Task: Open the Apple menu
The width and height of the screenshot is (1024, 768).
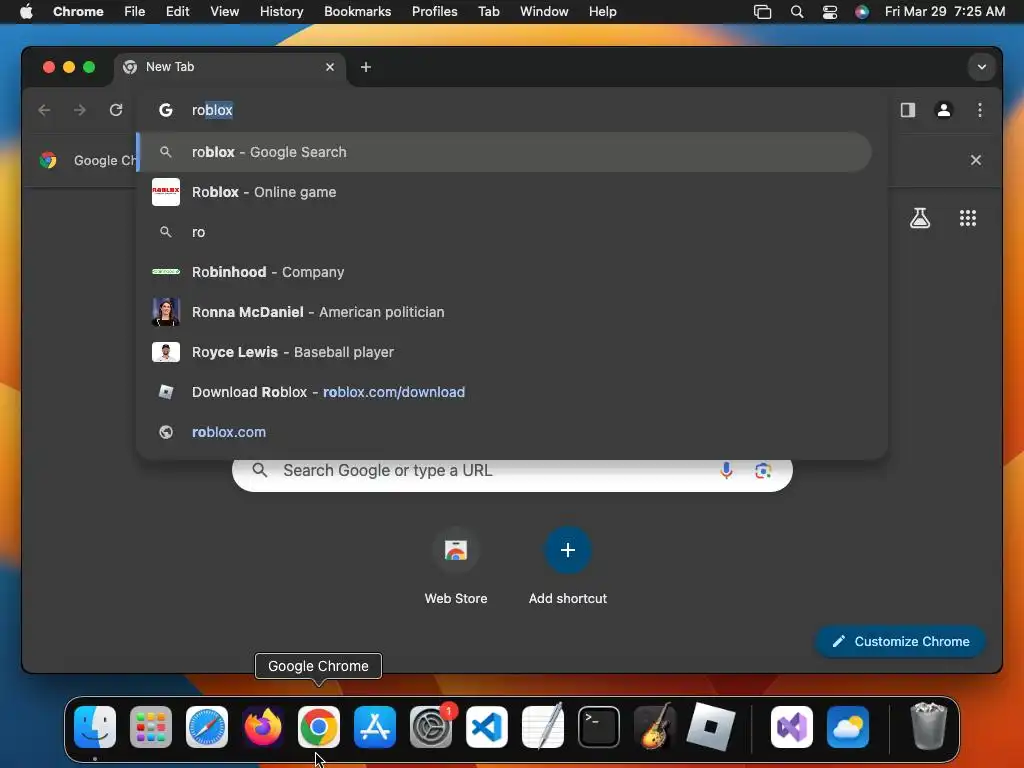Action: [26, 12]
